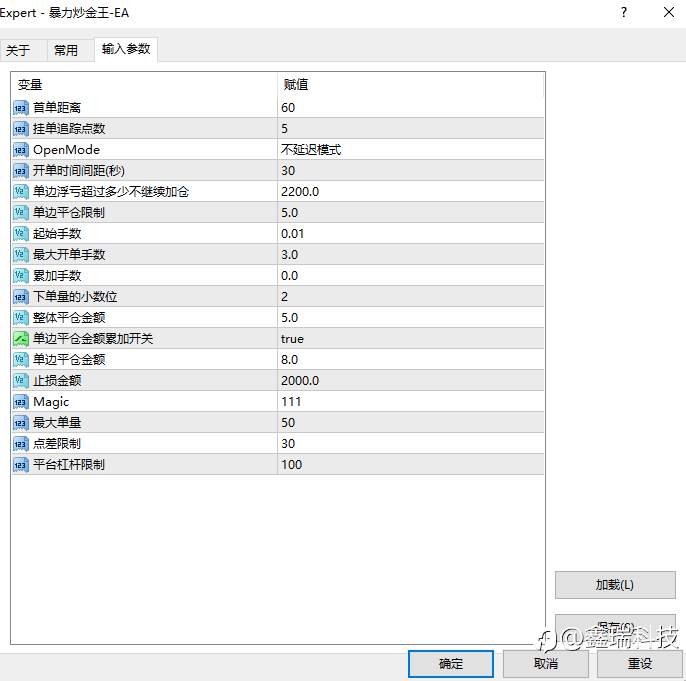Close the Expert dialog window
The width and height of the screenshot is (686, 681).
pyautogui.click(x=669, y=12)
